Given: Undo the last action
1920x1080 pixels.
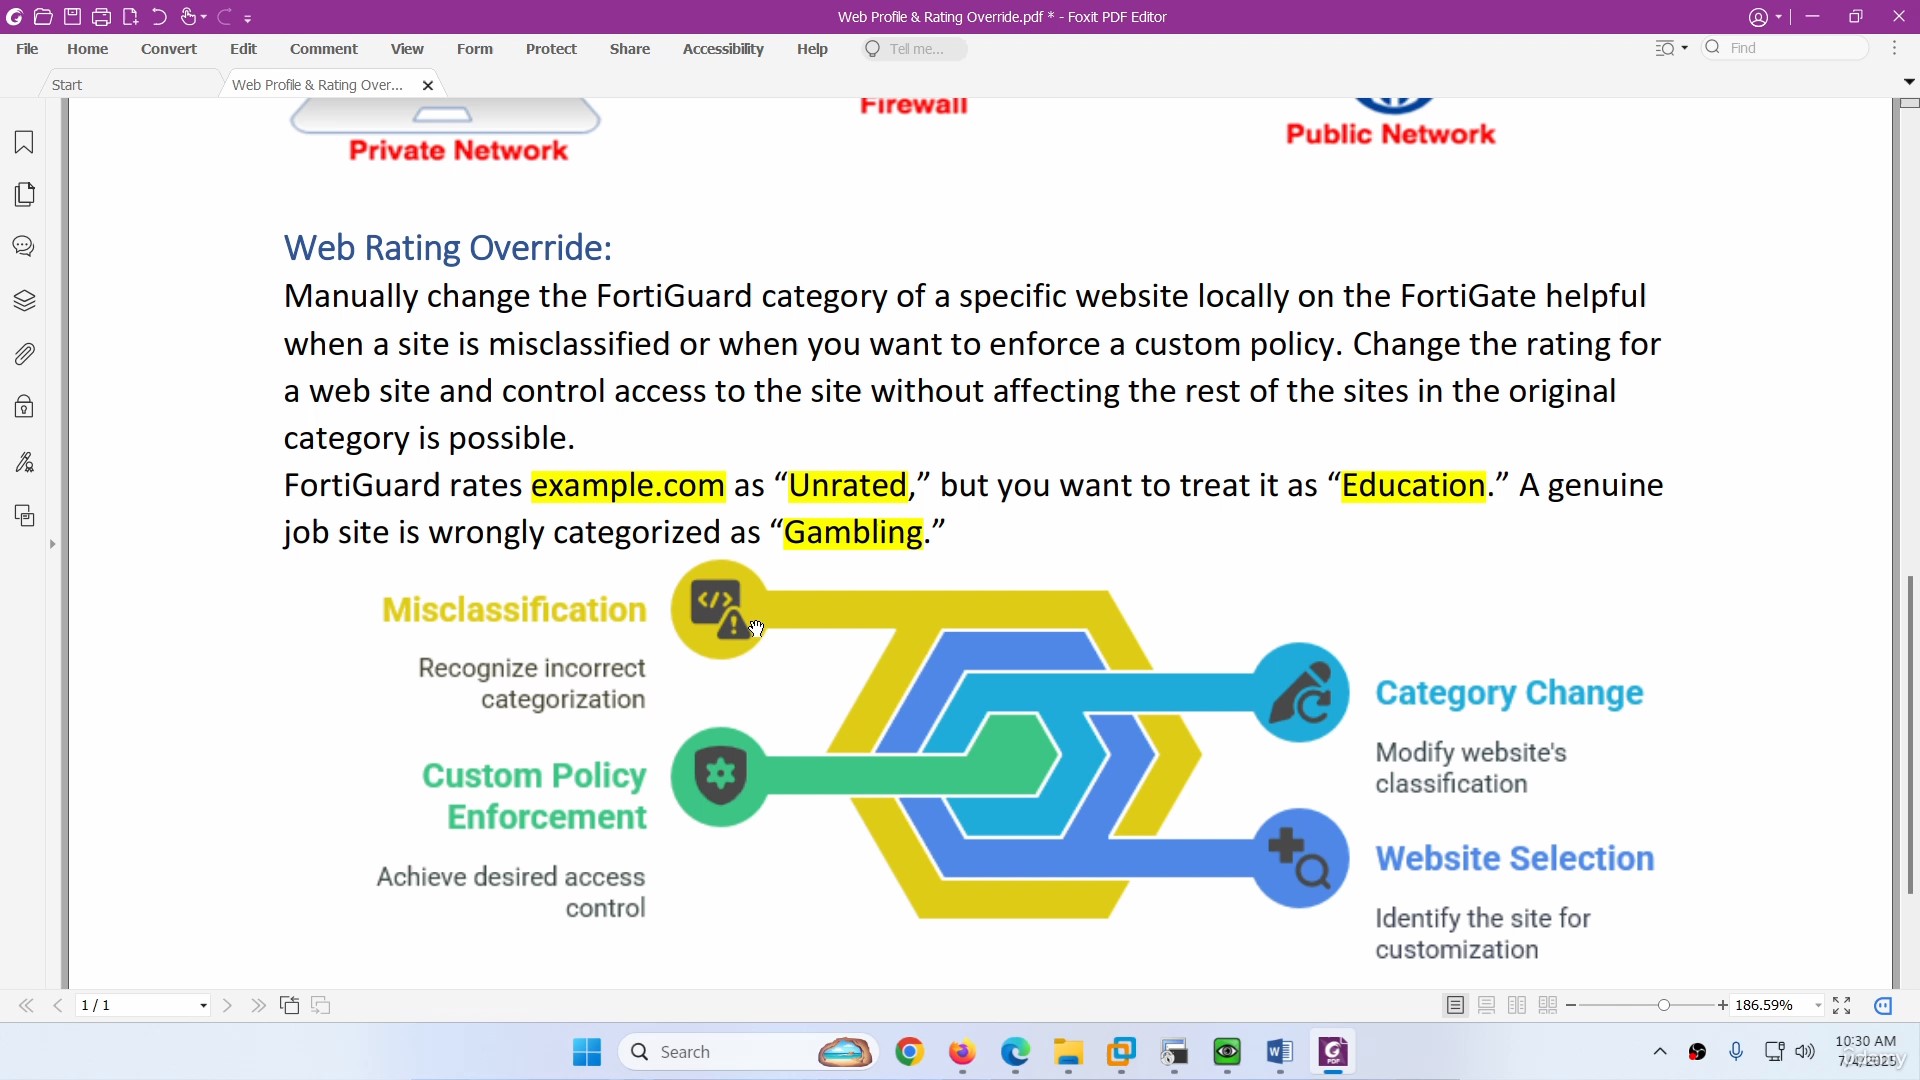Looking at the screenshot, I should [159, 17].
